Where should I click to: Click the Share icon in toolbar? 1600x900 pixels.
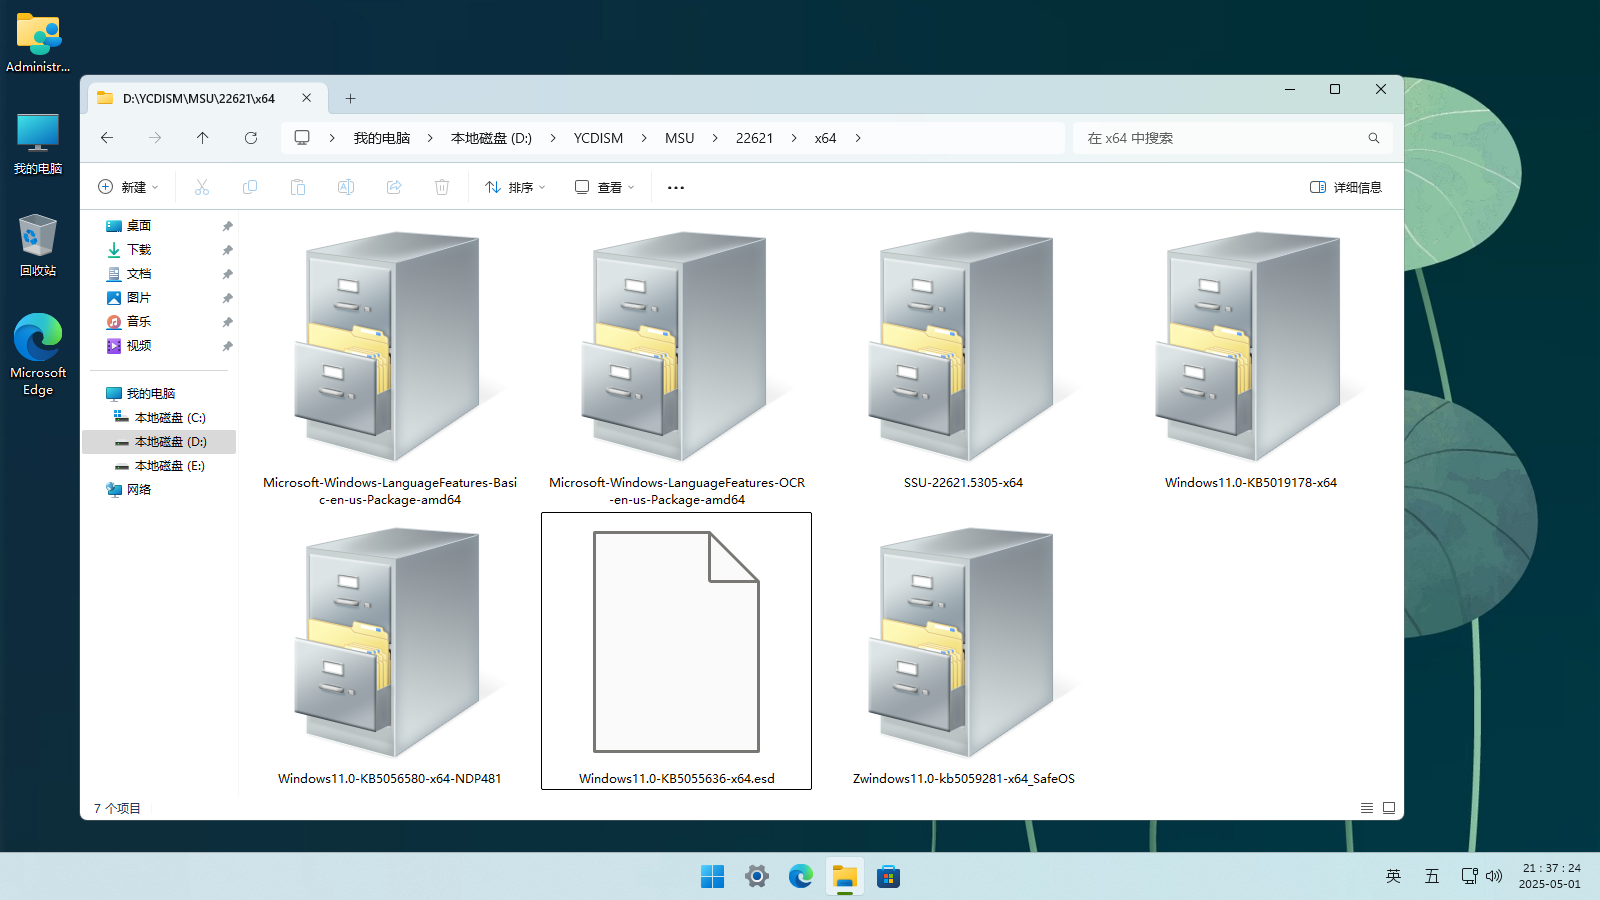coord(394,187)
